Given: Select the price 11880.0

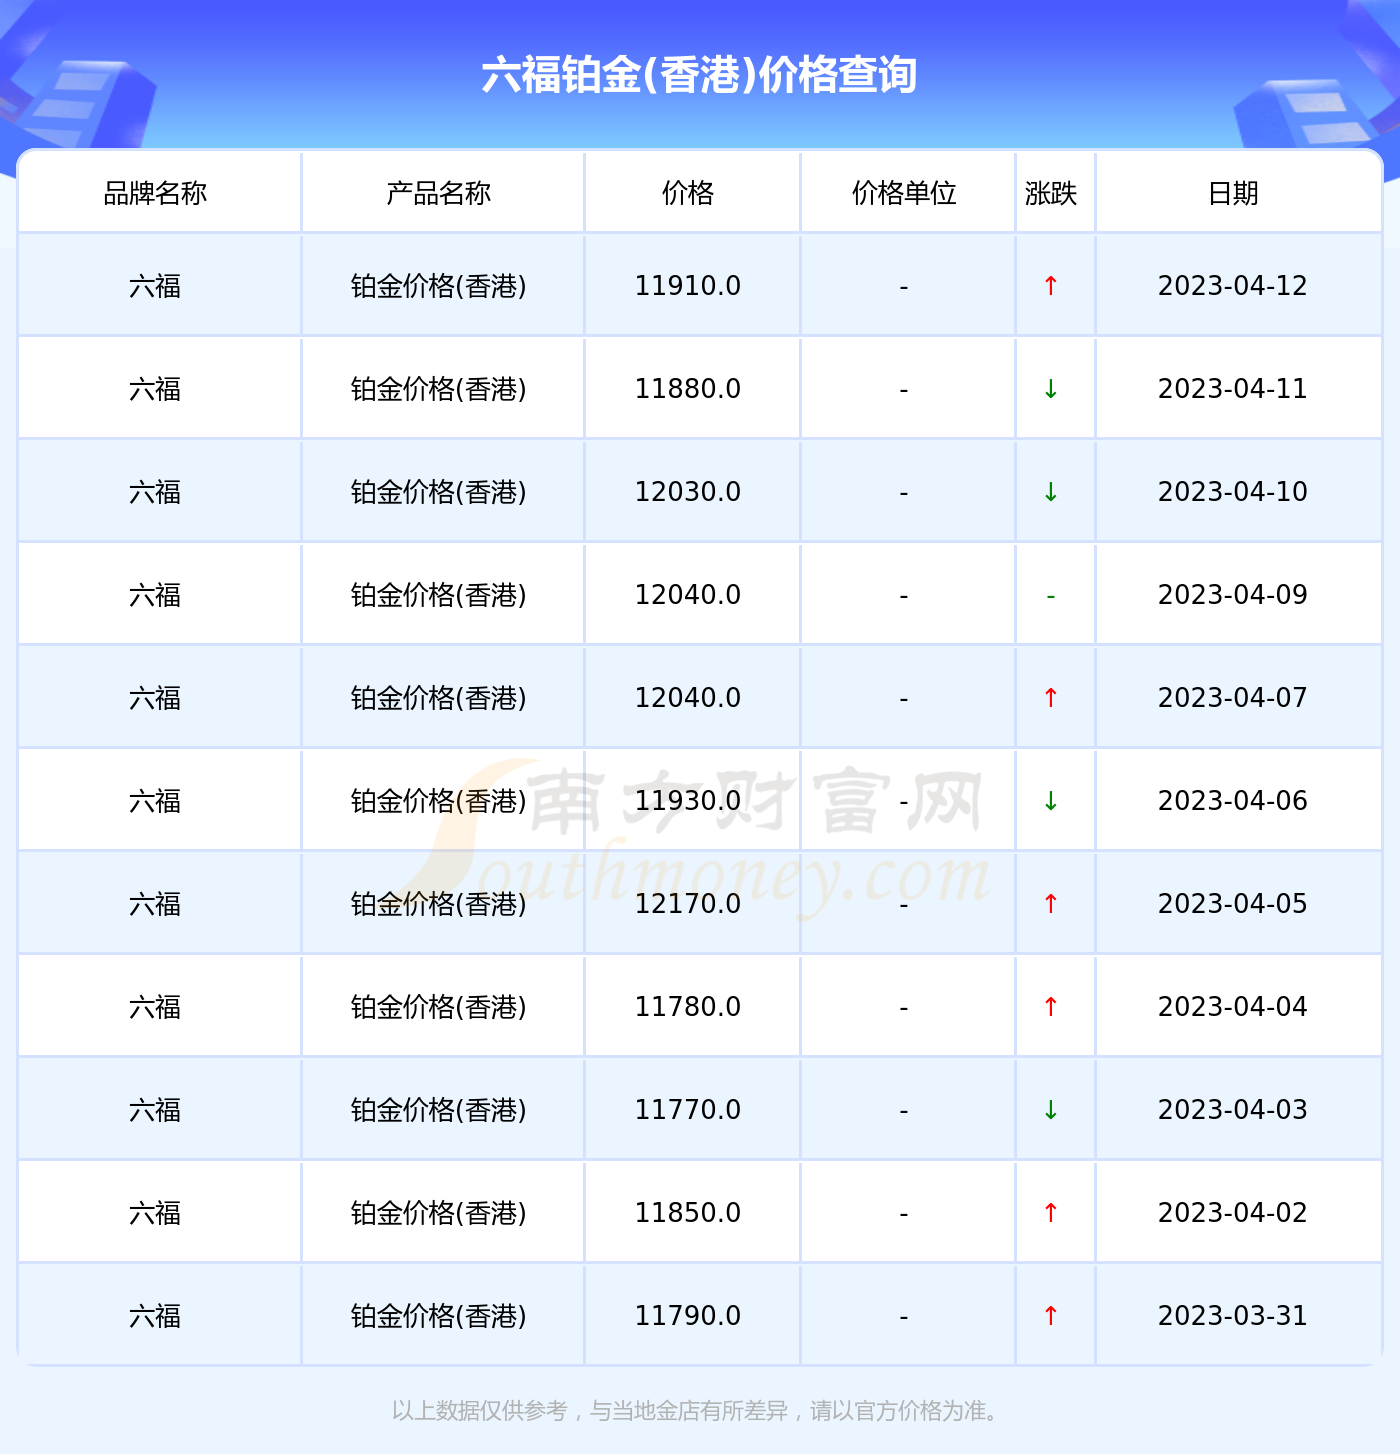Looking at the screenshot, I should click(x=688, y=389).
